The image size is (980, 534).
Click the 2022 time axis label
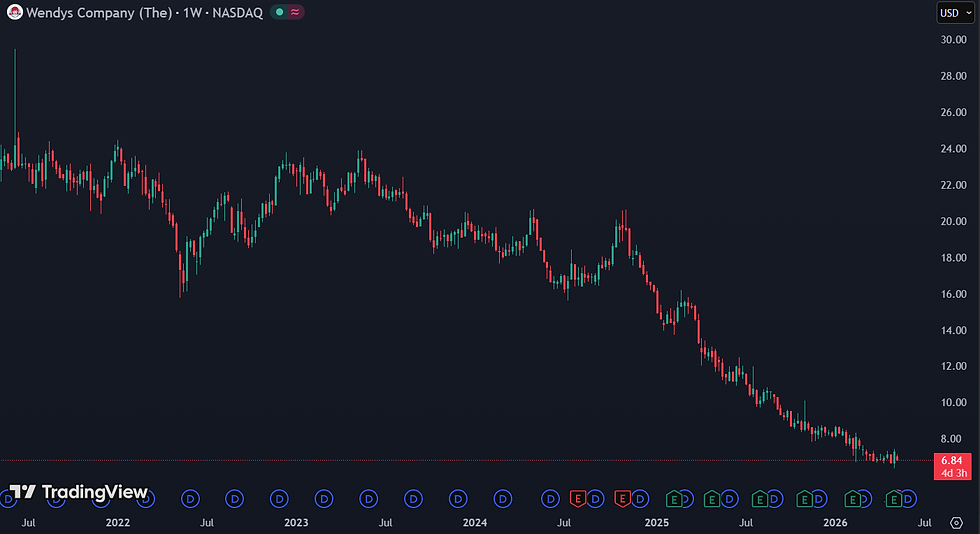click(x=118, y=523)
